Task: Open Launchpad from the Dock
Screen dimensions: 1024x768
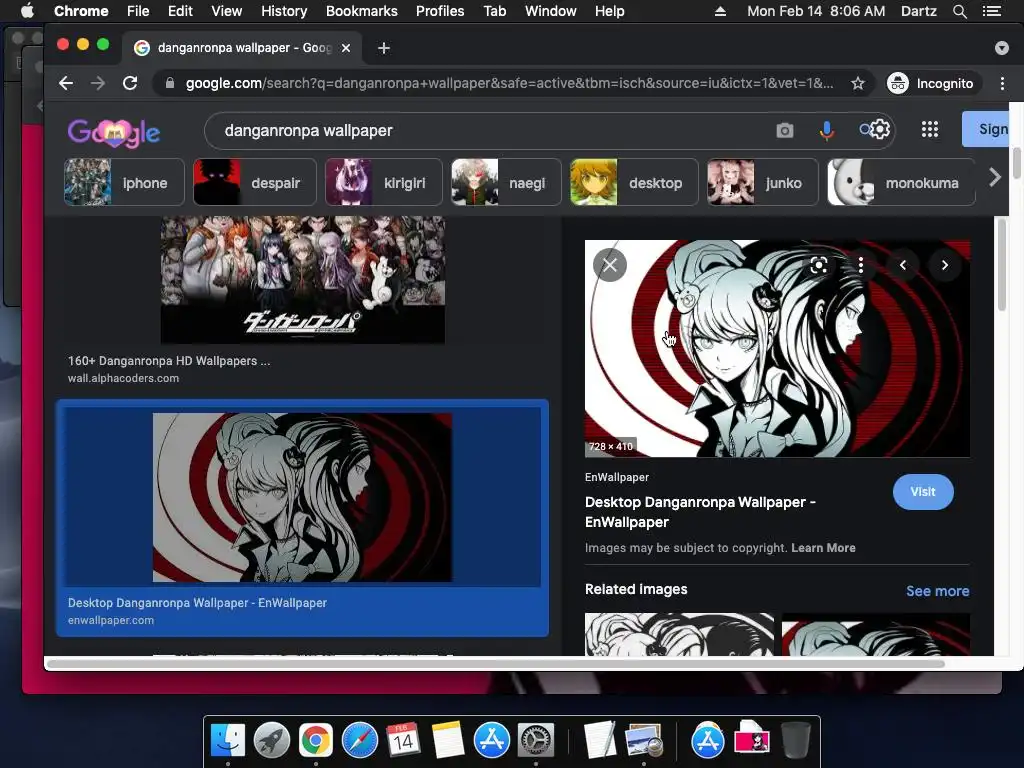Action: coord(272,740)
